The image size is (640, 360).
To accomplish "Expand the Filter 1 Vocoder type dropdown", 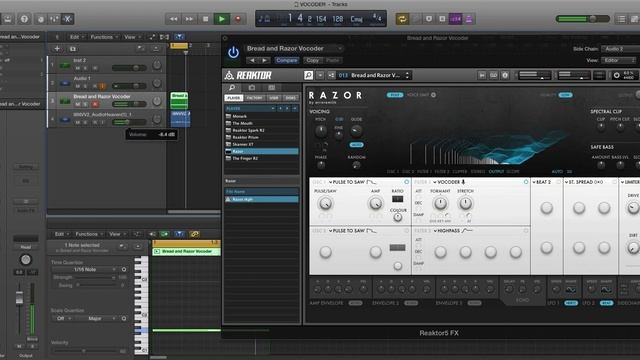I will click(449, 182).
